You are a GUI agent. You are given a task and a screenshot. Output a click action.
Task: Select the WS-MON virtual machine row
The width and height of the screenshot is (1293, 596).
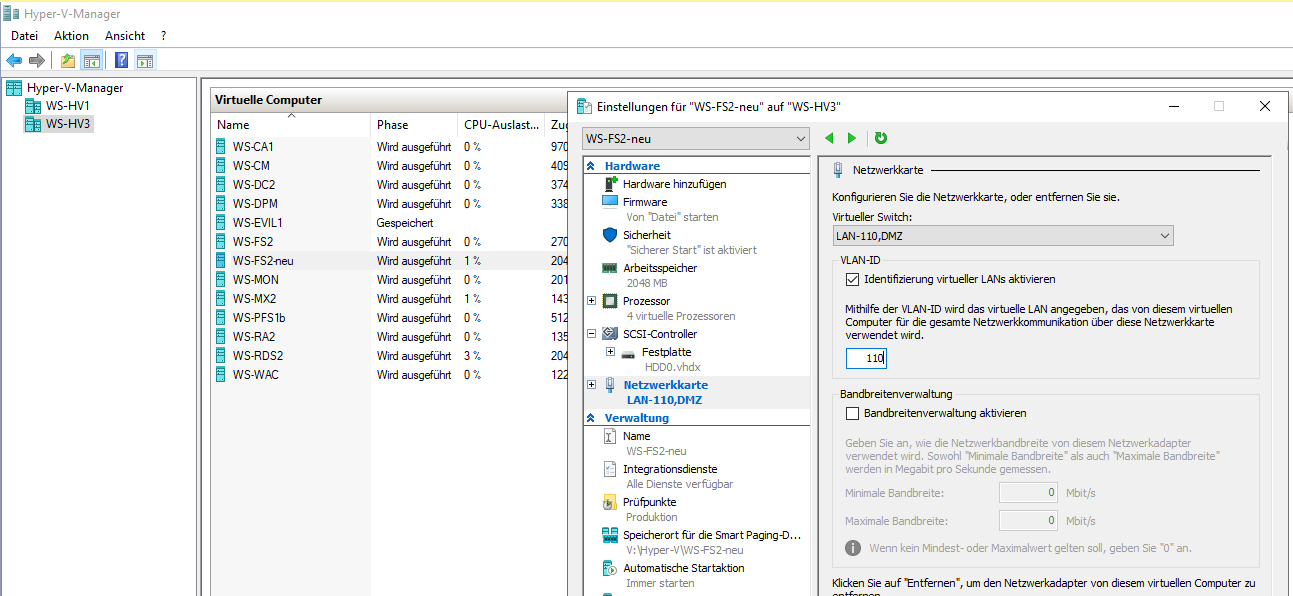389,279
